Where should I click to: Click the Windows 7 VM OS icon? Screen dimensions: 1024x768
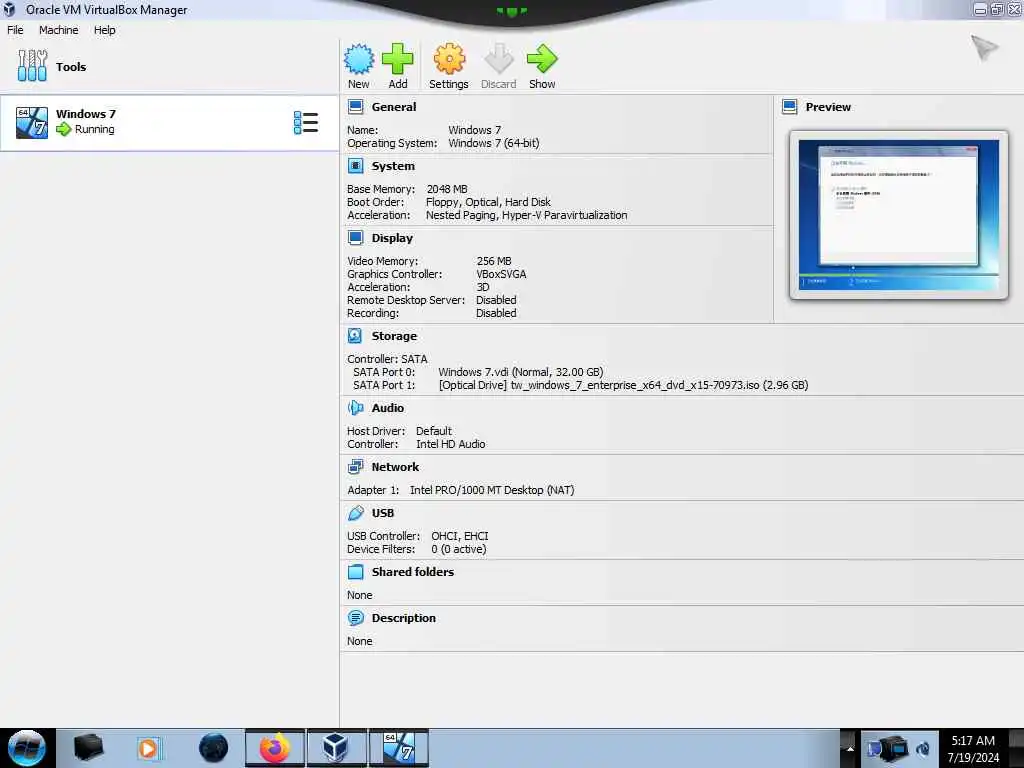click(x=32, y=122)
